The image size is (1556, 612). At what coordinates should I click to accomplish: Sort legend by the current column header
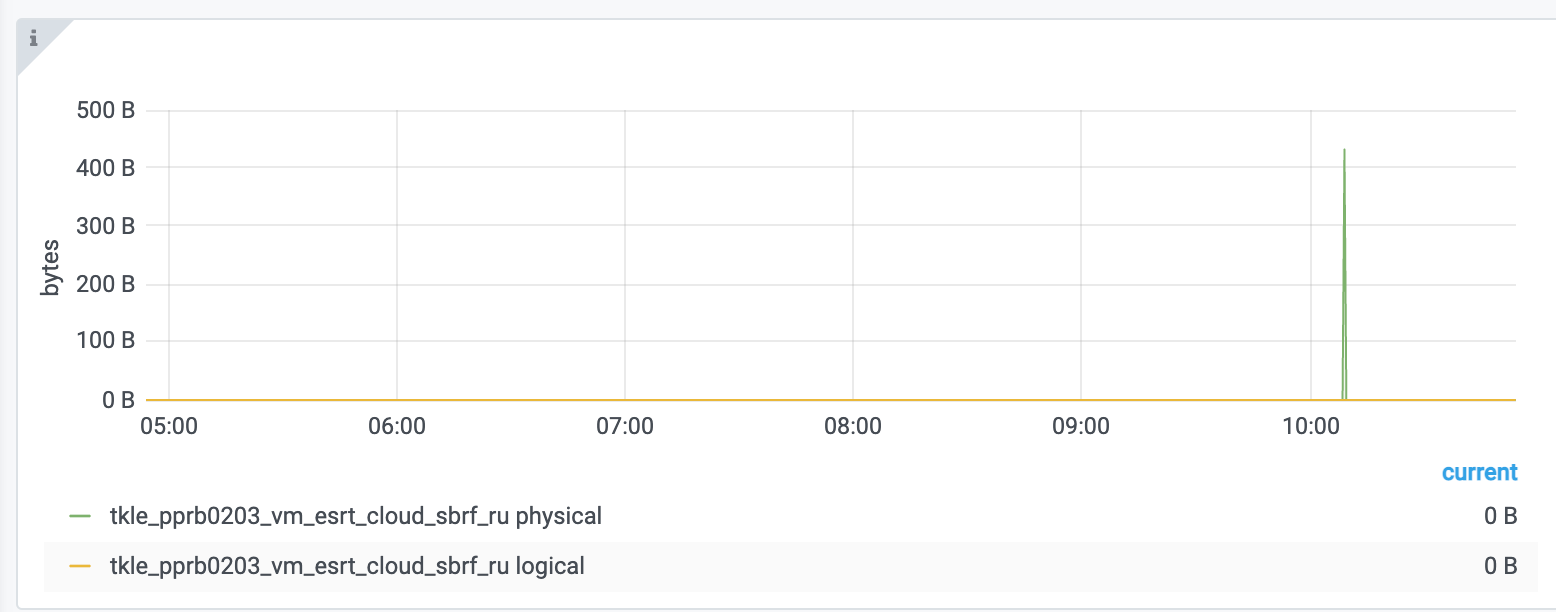1479,472
